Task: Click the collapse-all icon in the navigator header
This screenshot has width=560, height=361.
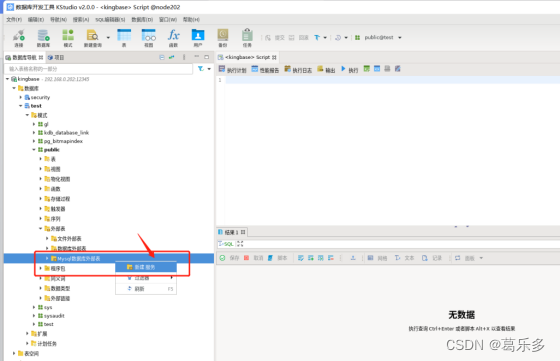Action: coord(162,57)
